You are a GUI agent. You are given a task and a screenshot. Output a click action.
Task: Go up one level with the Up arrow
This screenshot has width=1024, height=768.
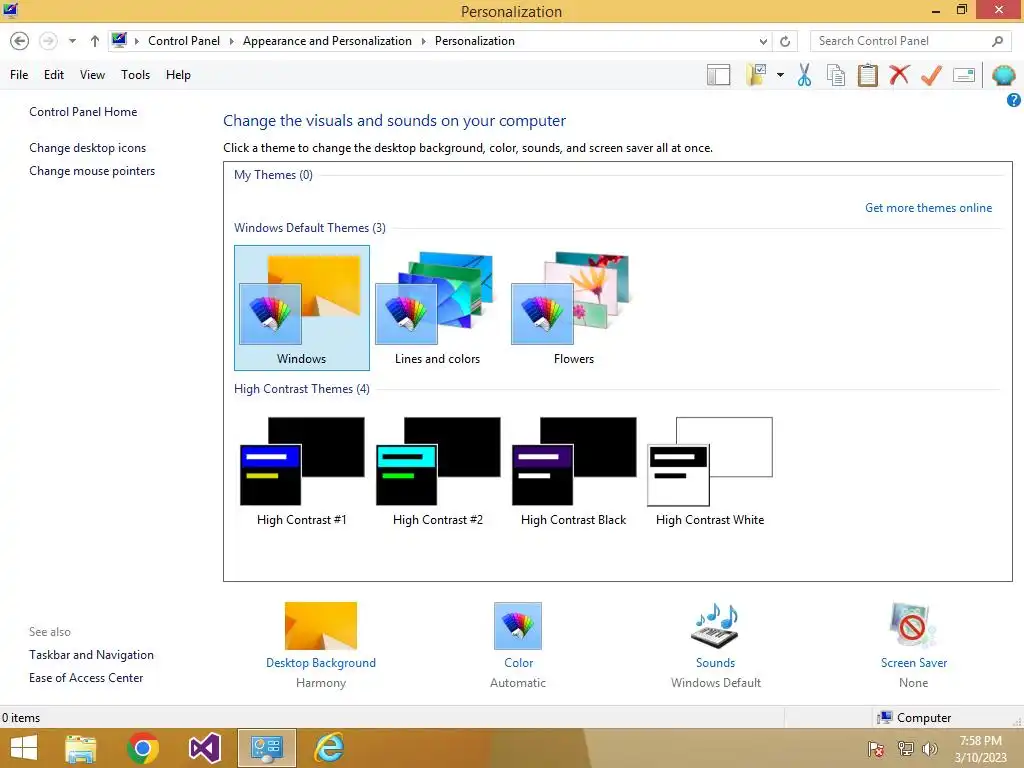tap(95, 41)
